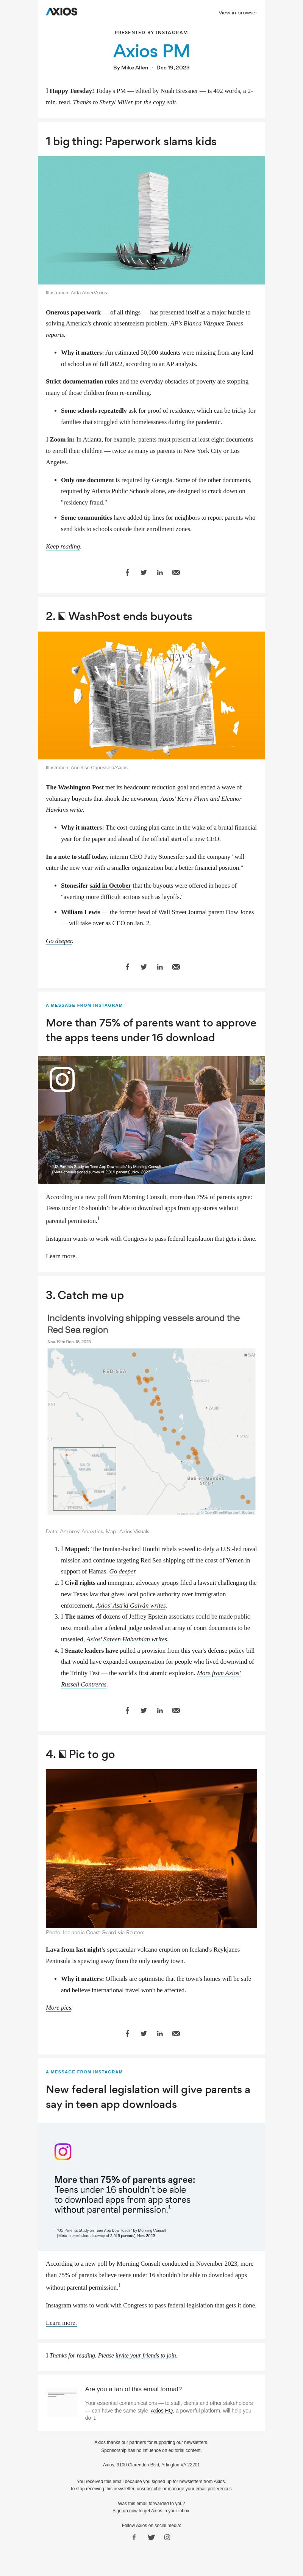Image resolution: width=303 pixels, height=2576 pixels.
Task: Click invite your friends to join link
Action: (x=146, y=2355)
